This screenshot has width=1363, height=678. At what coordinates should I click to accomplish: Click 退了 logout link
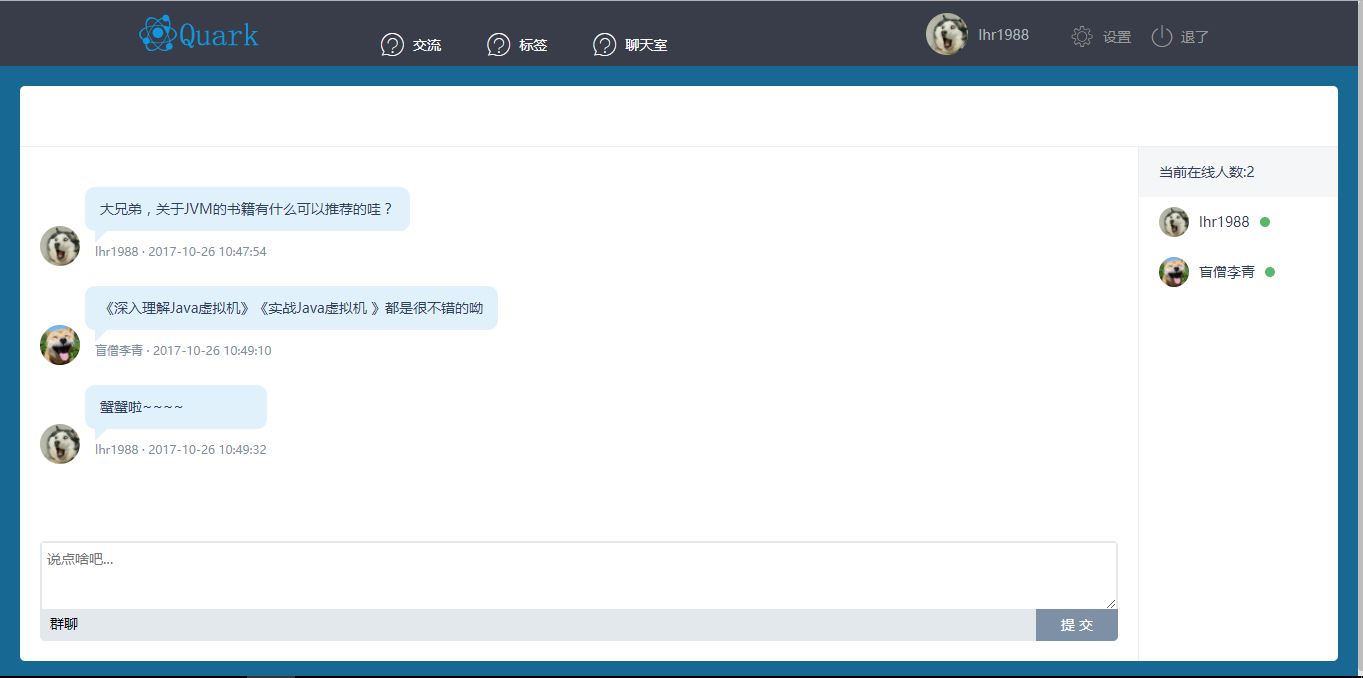point(1195,37)
